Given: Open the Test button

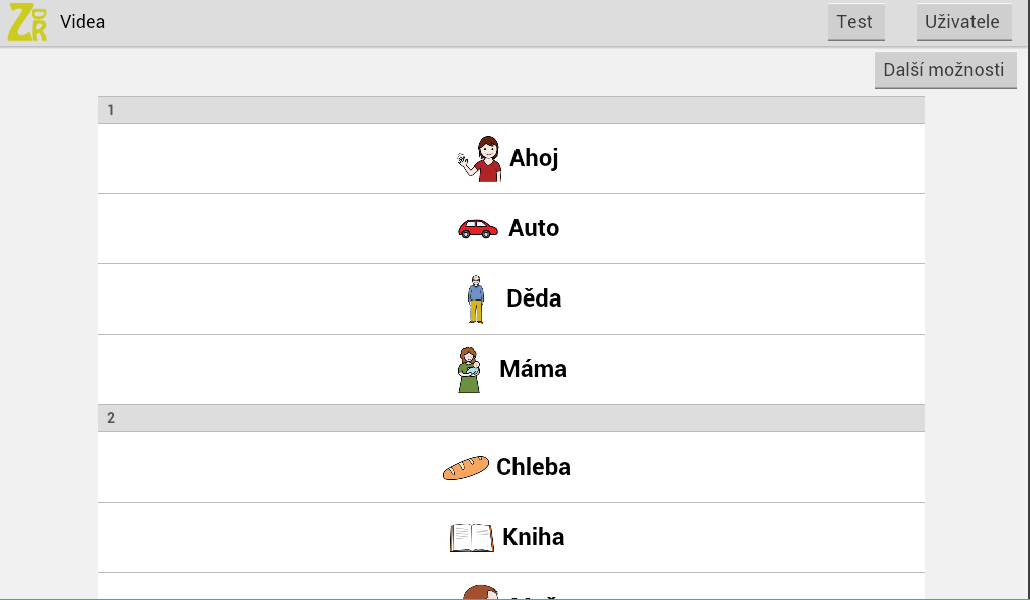Looking at the screenshot, I should (855, 22).
